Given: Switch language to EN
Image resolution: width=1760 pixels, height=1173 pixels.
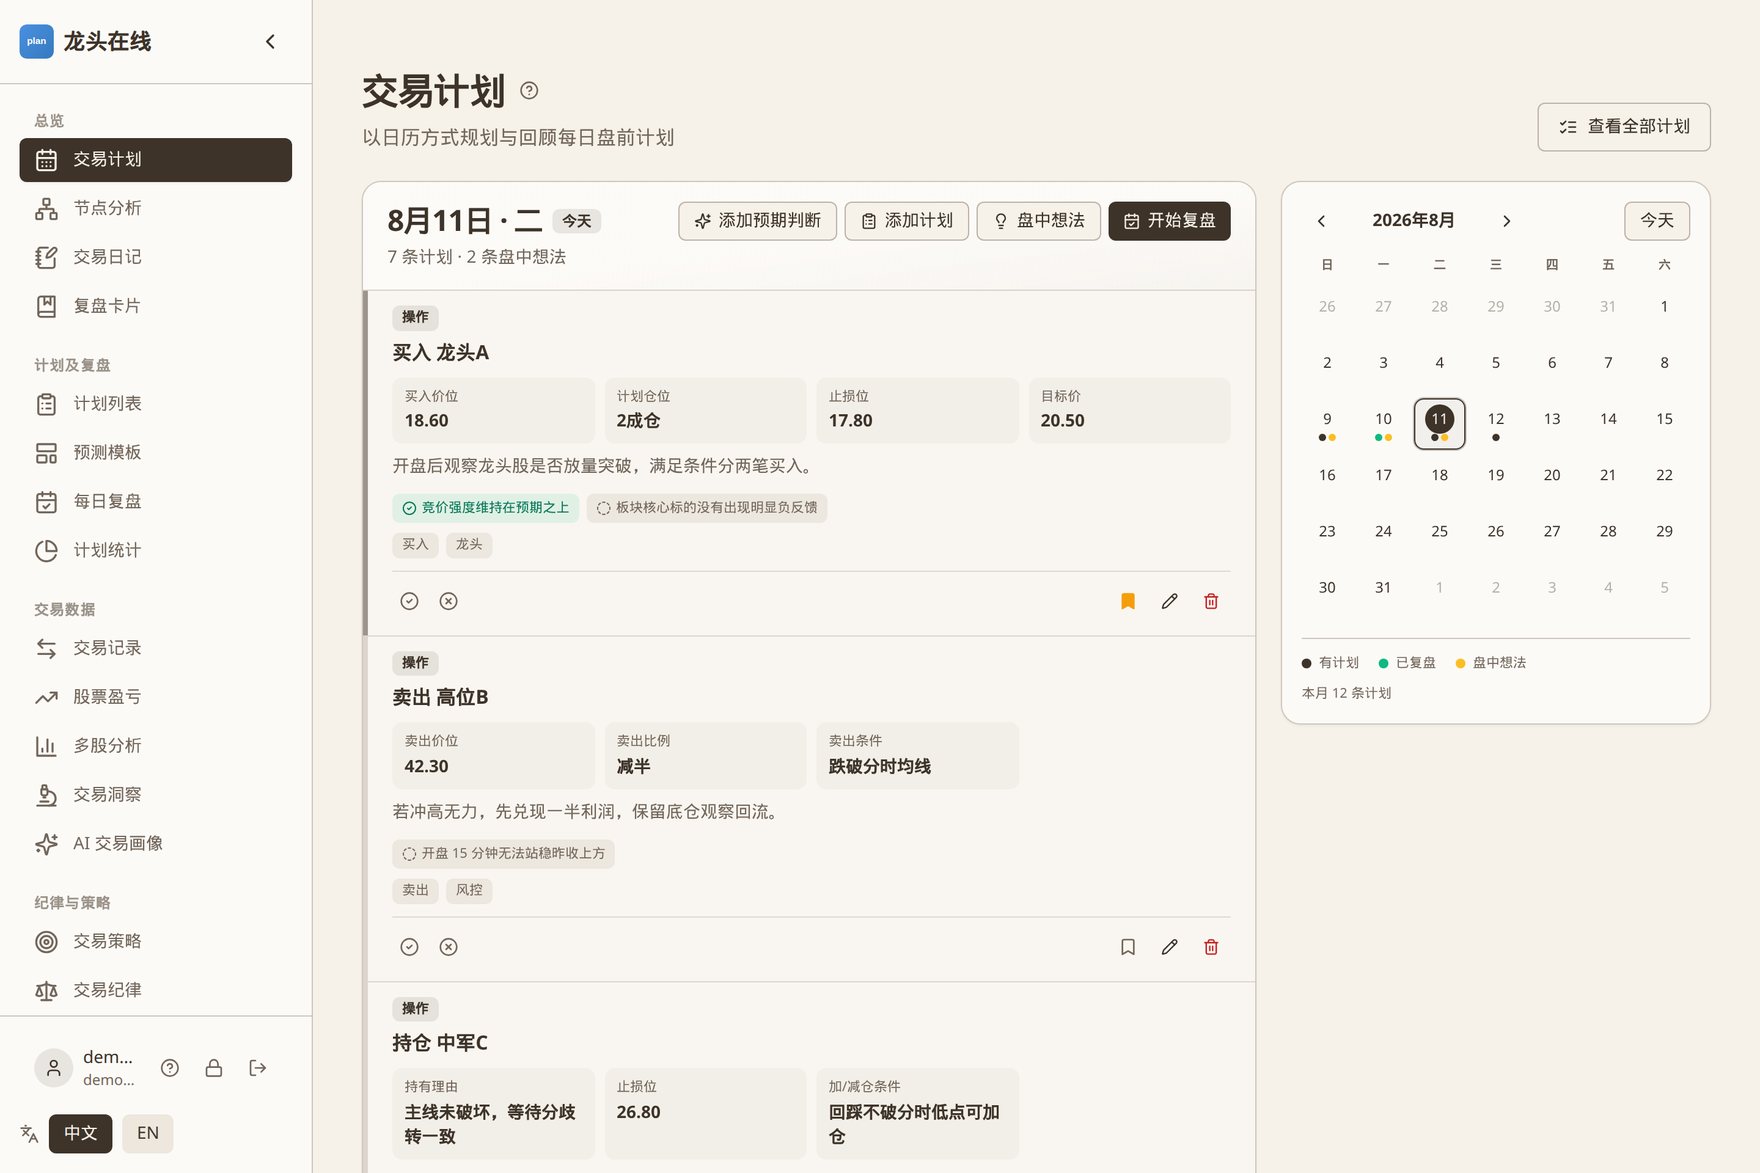Looking at the screenshot, I should 148,1134.
